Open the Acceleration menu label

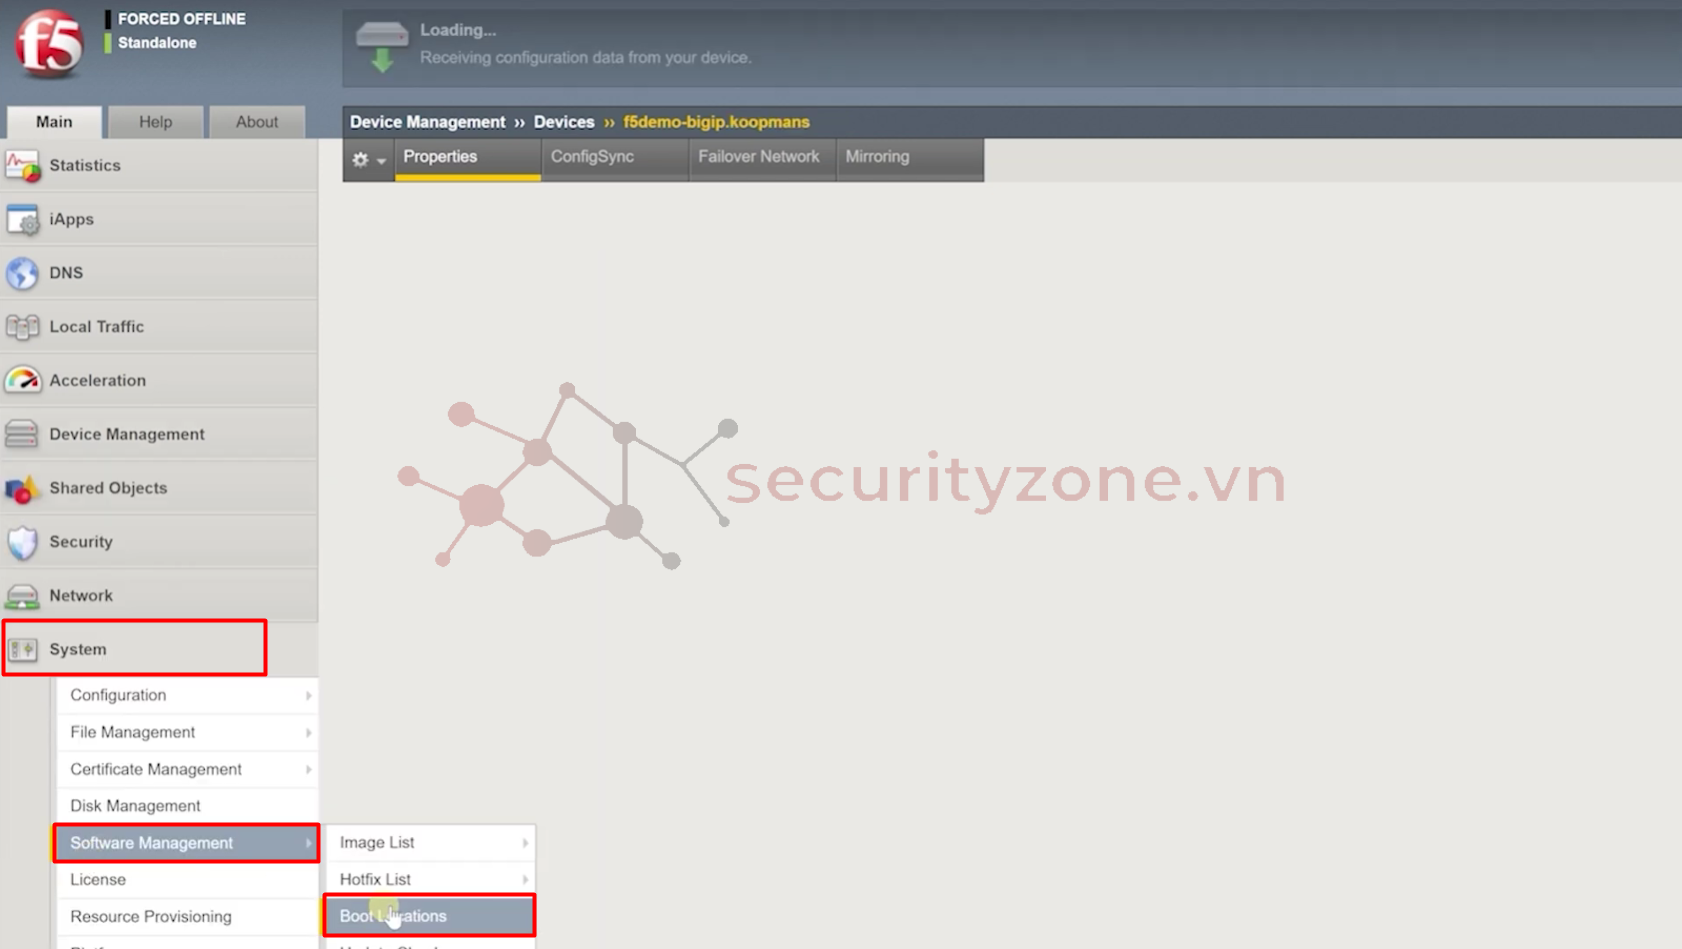tap(97, 381)
